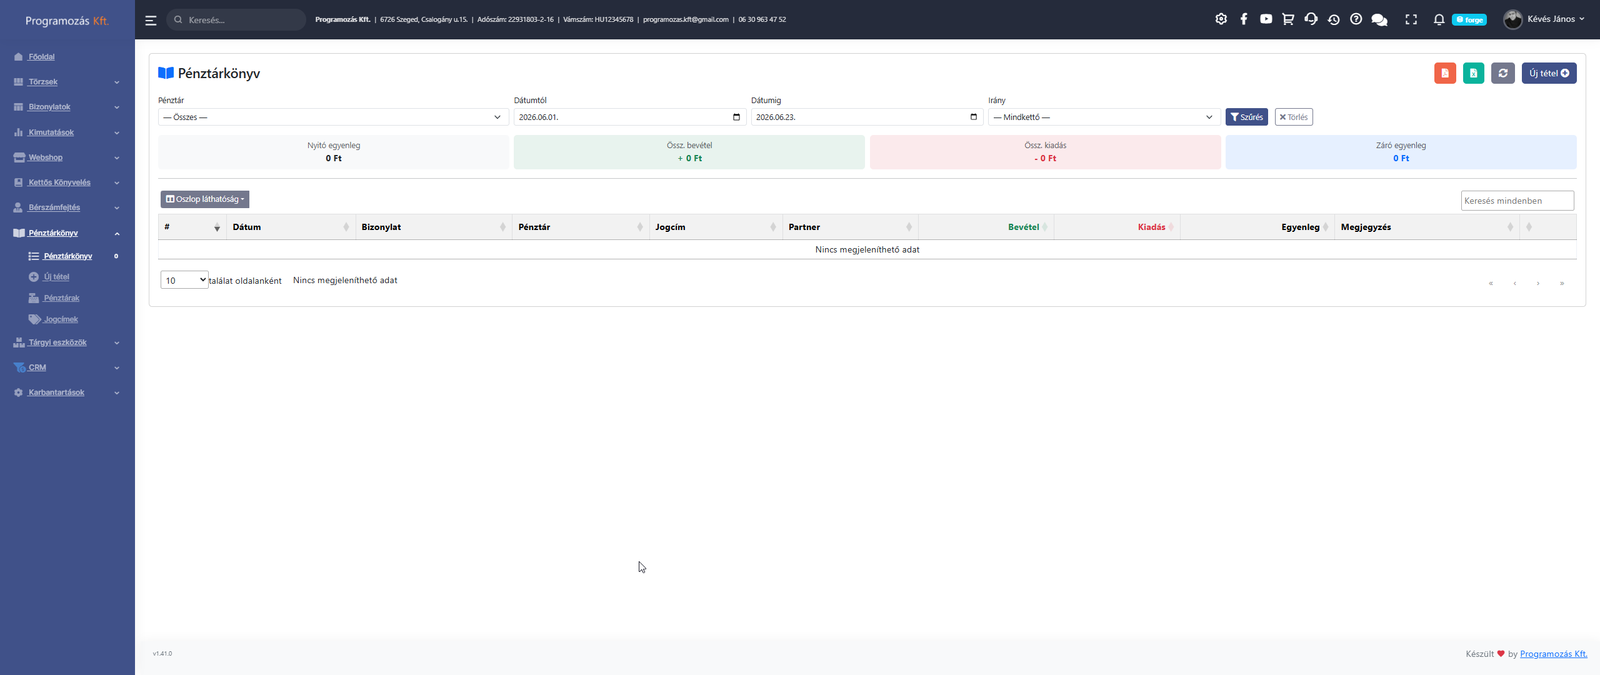Open the Irány direction dropdown
1600x675 pixels.
coord(1104,117)
